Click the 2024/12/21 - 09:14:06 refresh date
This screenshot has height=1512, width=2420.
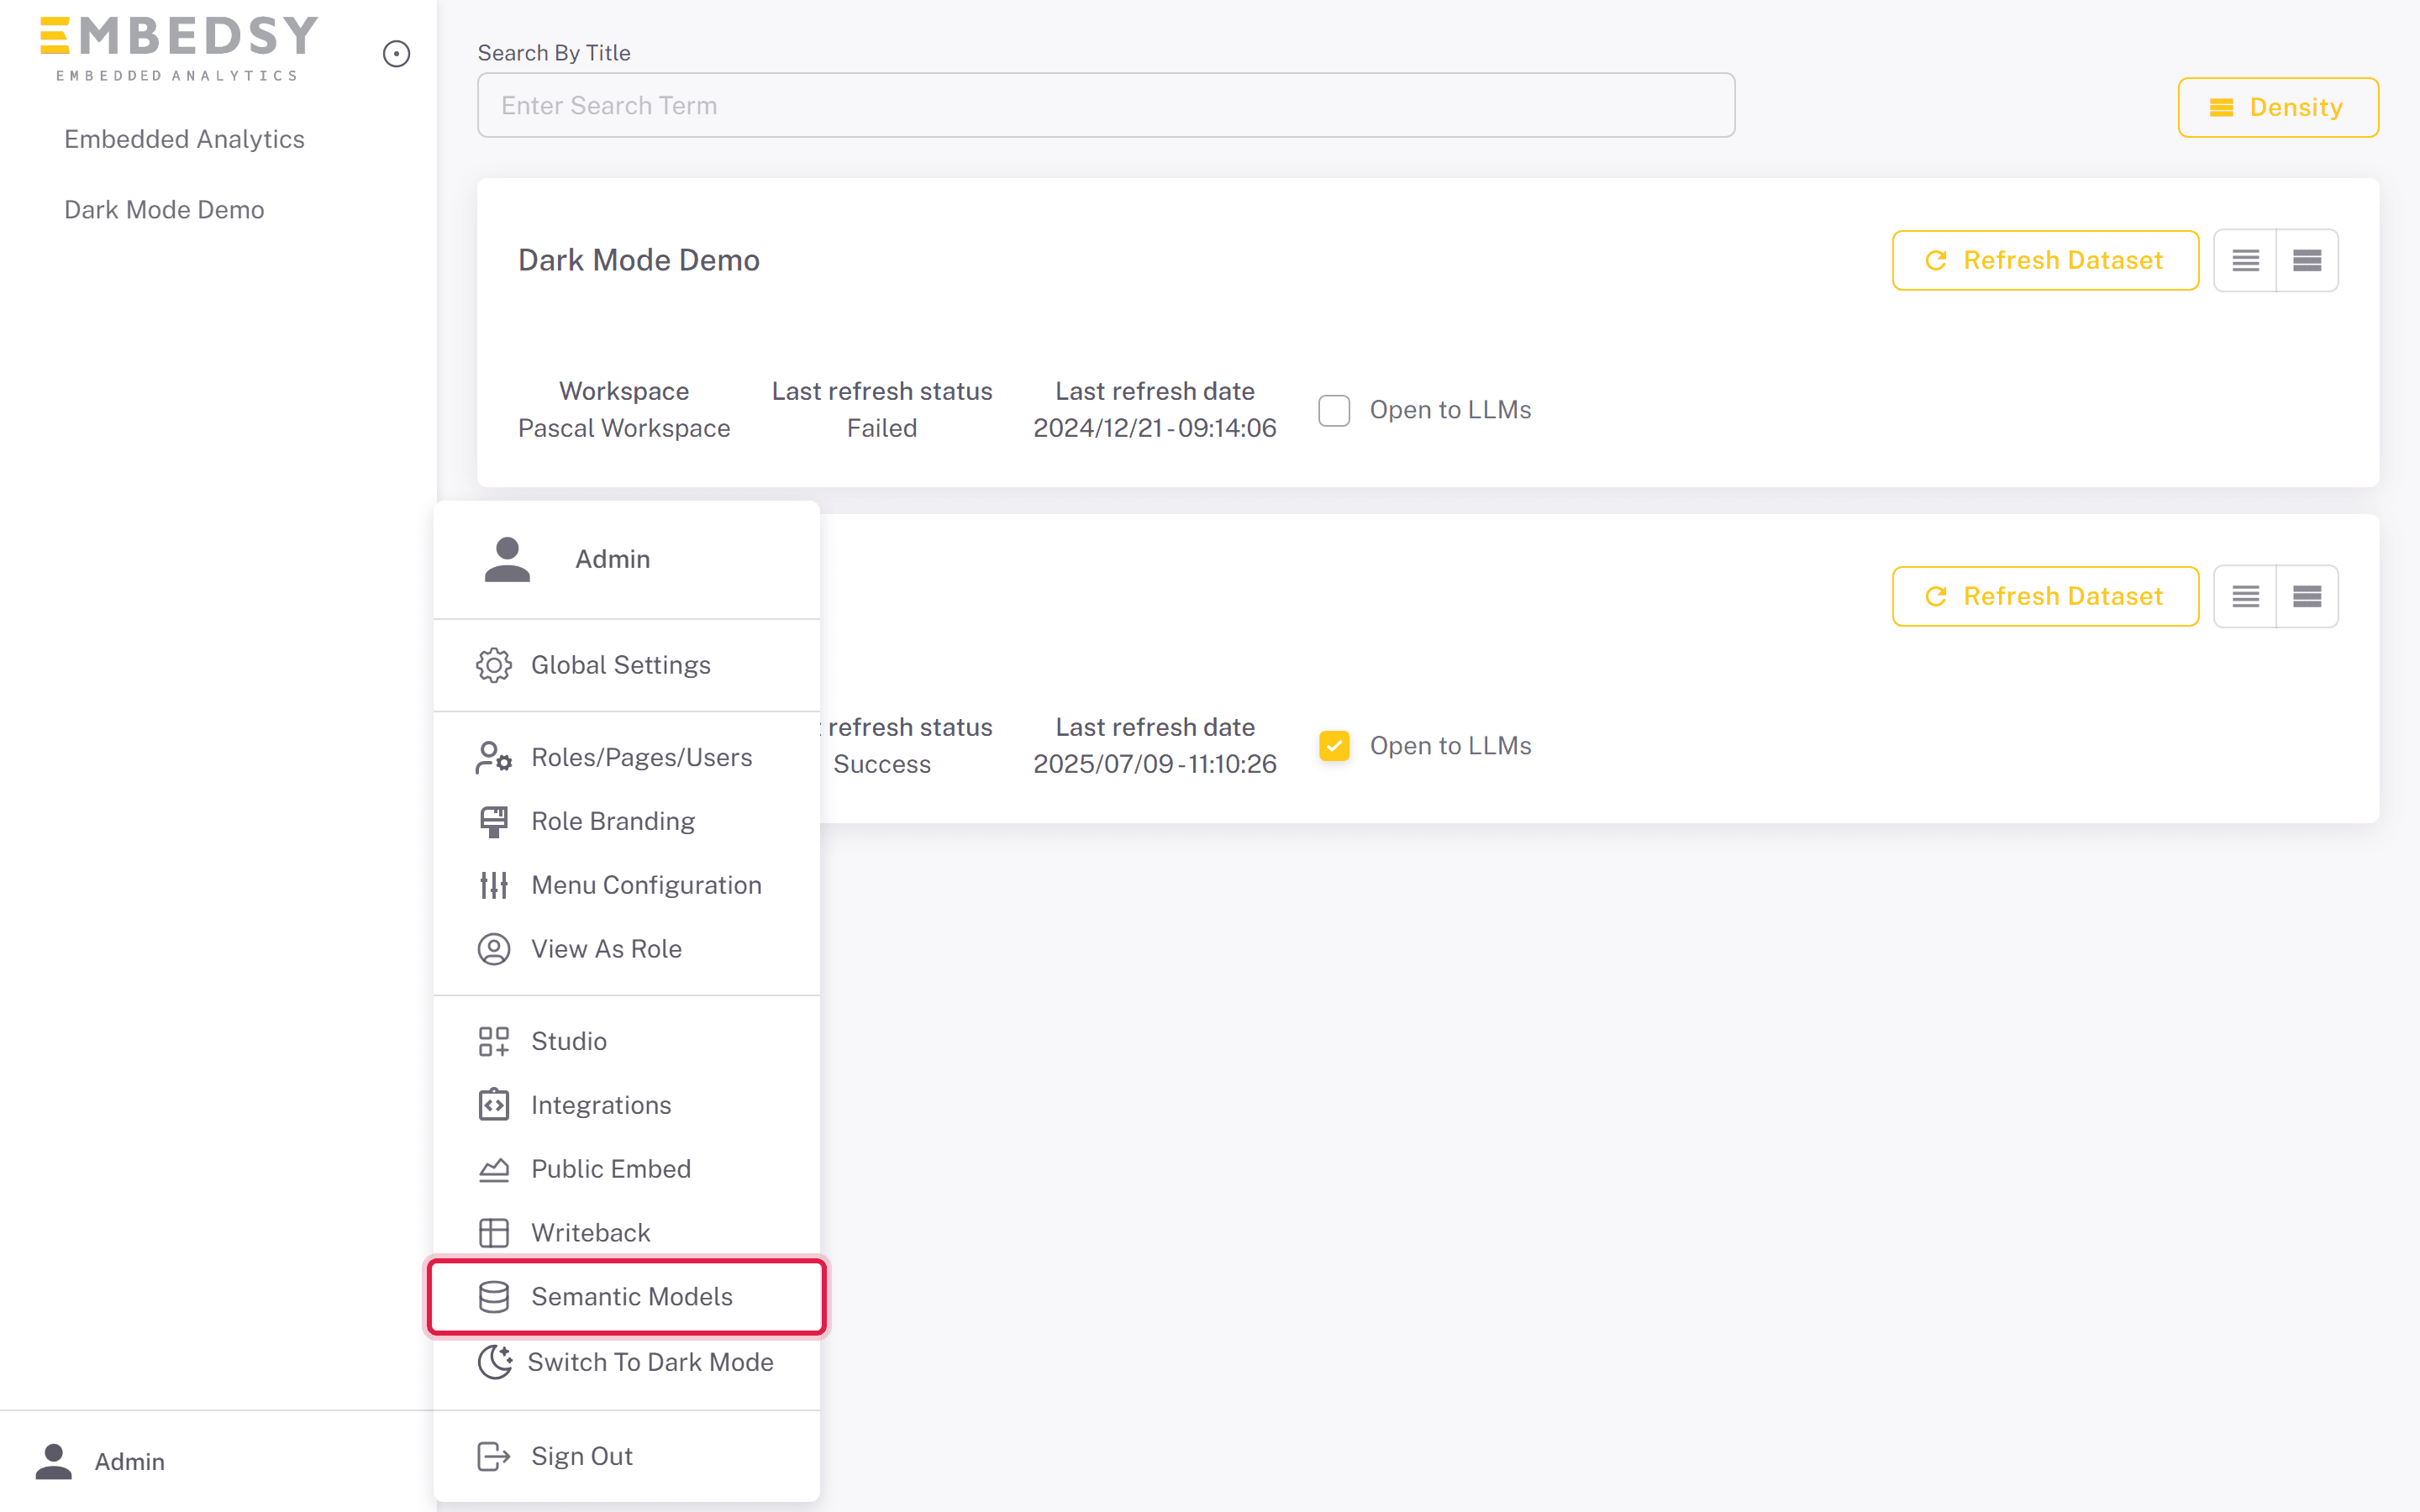(1155, 428)
